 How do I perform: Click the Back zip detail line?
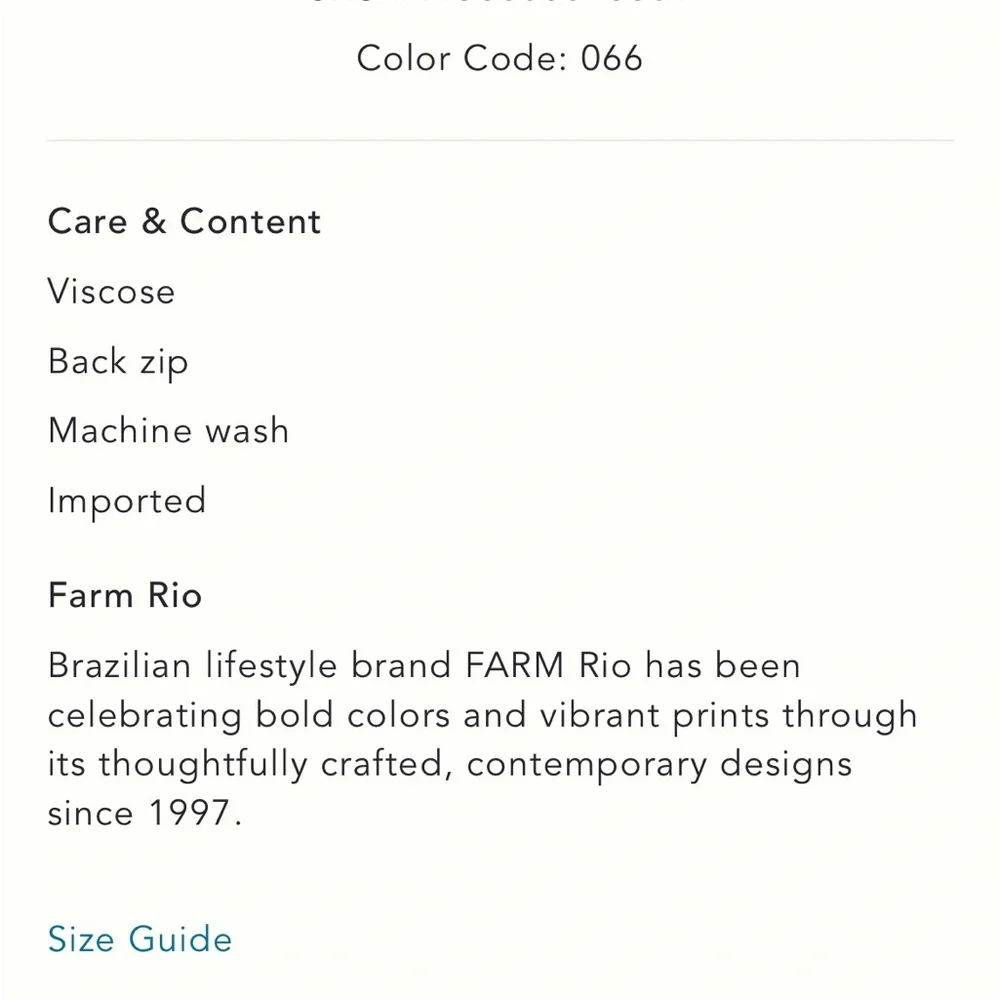coord(118,361)
